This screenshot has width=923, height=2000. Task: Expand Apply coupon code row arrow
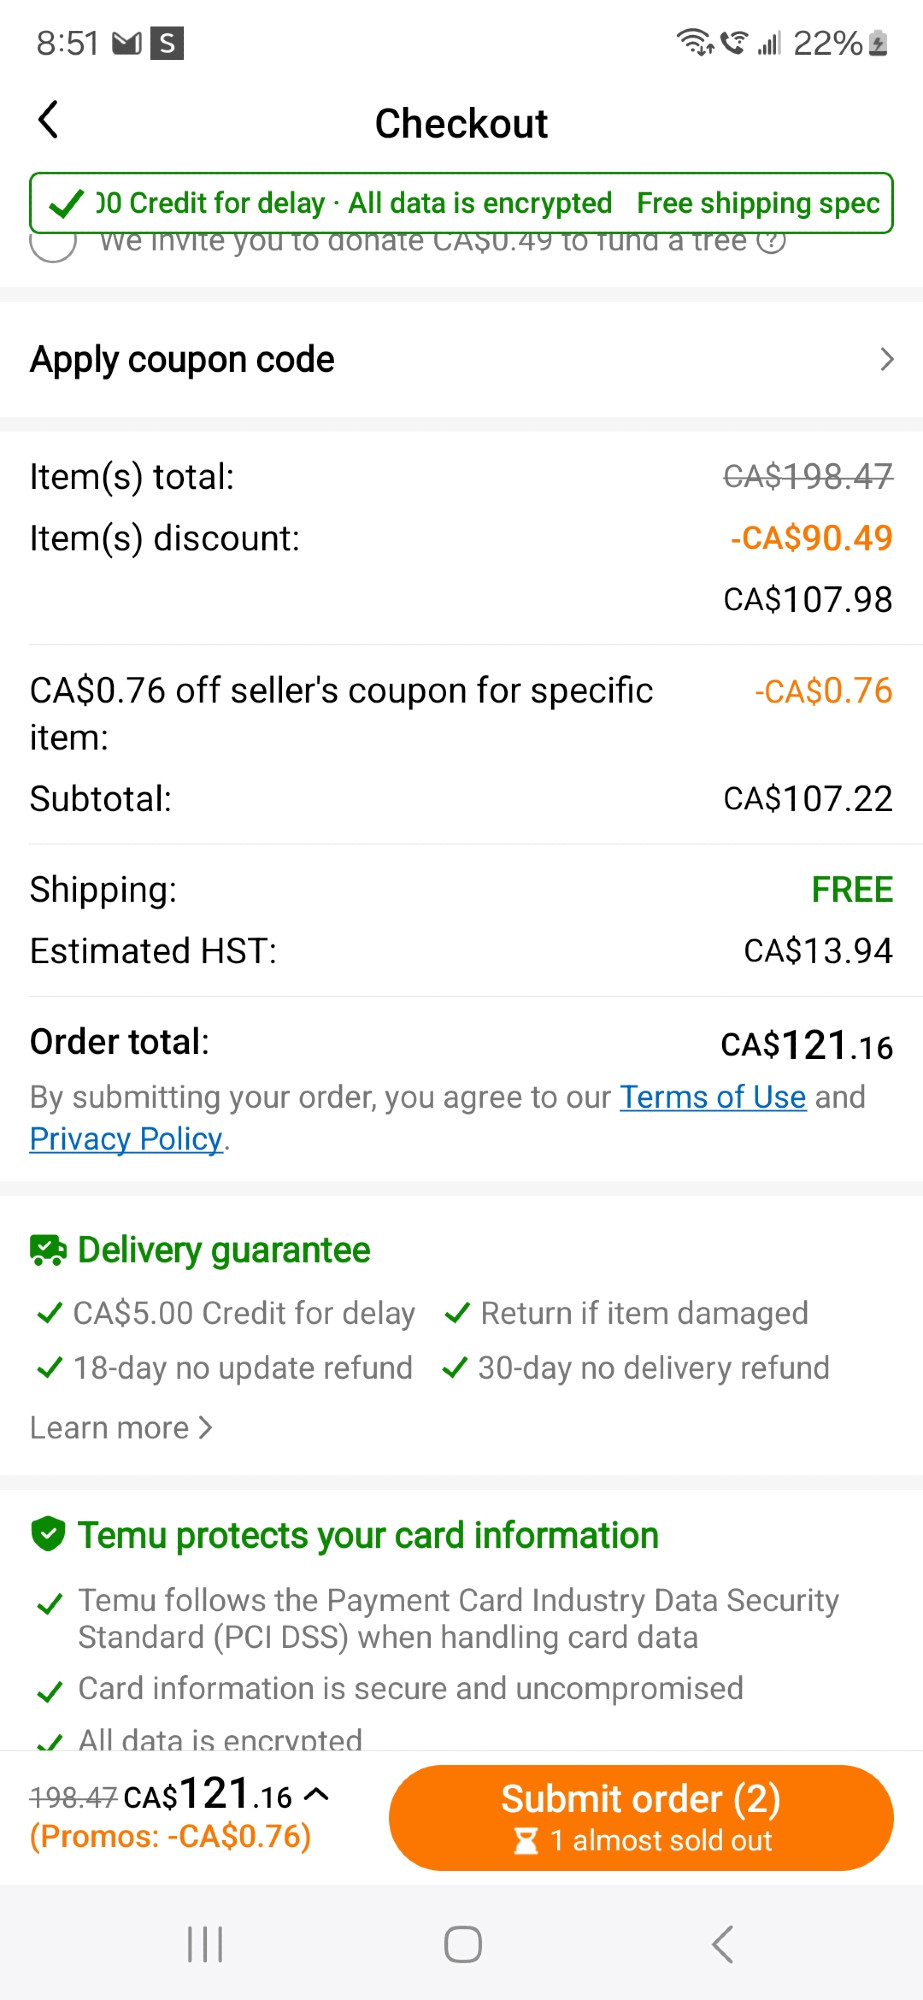coord(886,359)
